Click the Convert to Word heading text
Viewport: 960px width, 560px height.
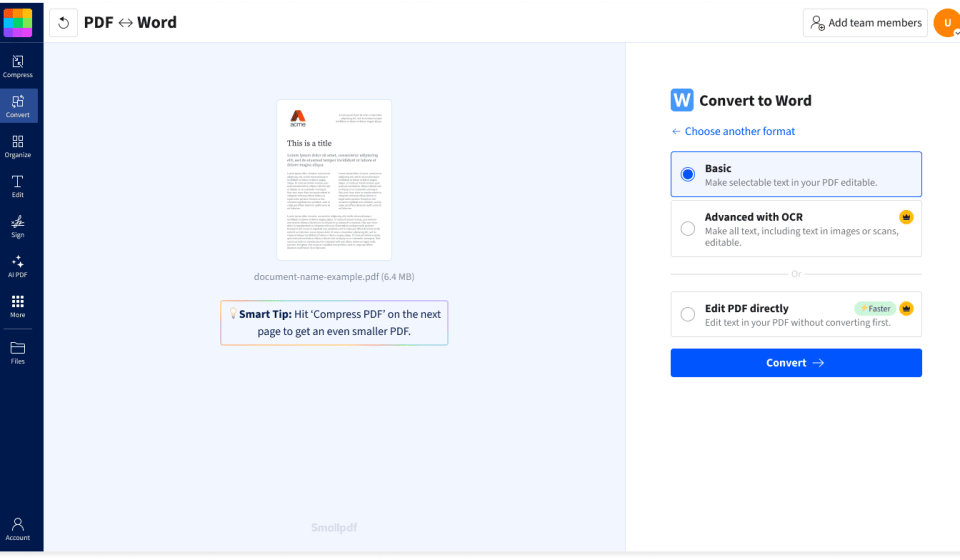click(x=755, y=100)
